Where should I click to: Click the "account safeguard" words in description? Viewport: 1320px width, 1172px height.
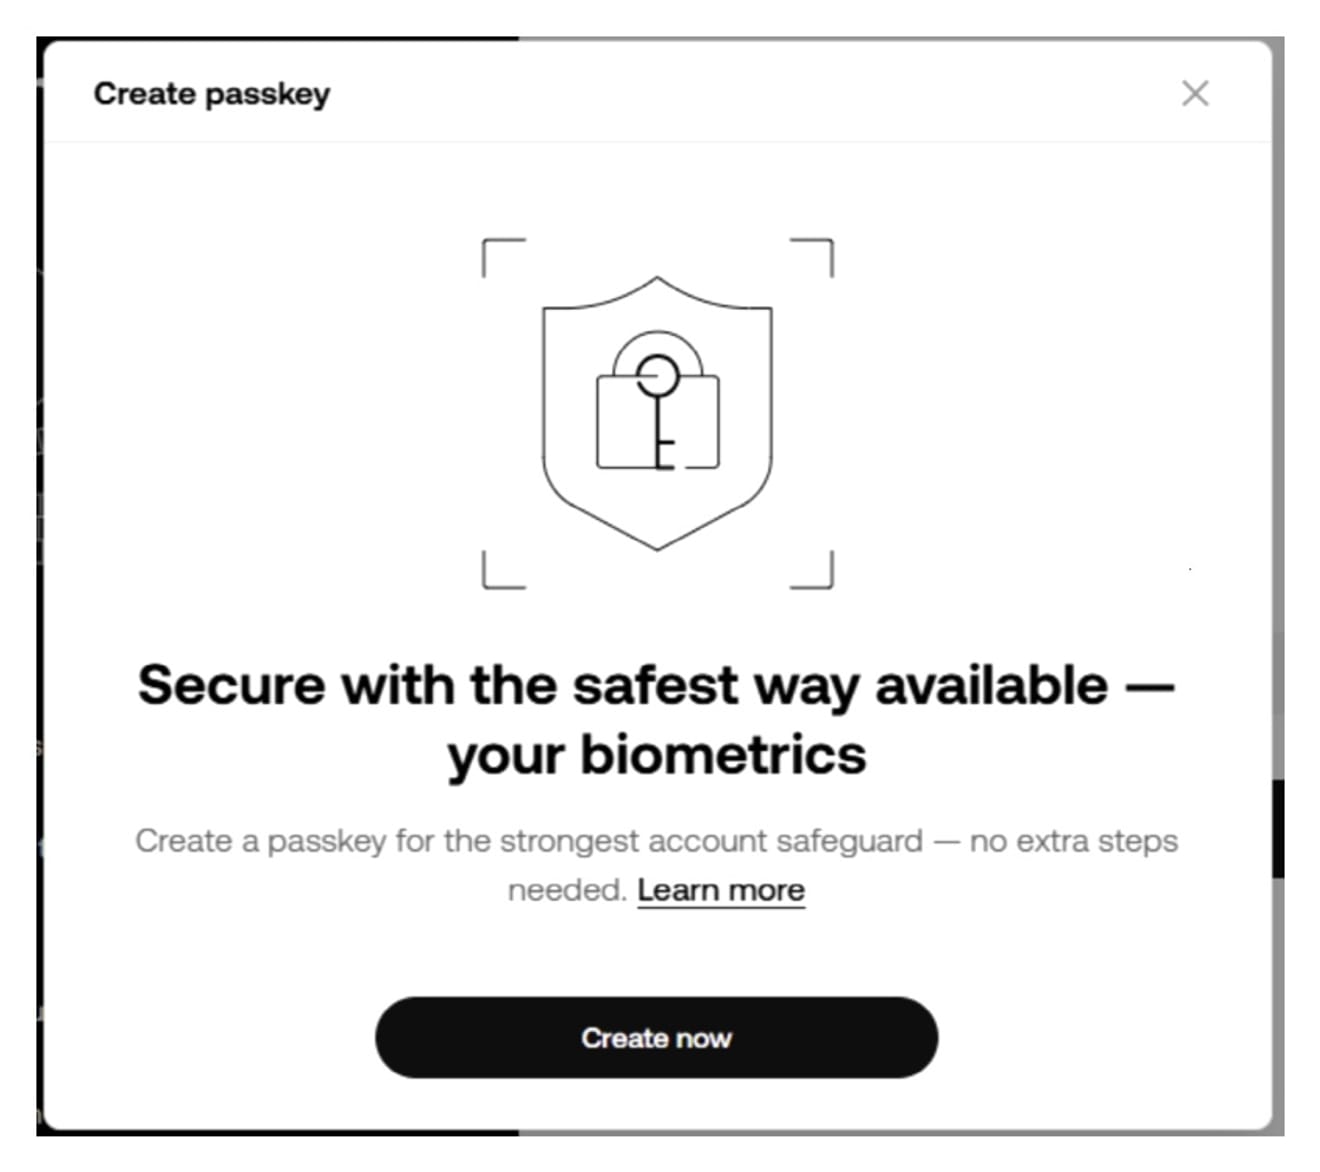785,841
